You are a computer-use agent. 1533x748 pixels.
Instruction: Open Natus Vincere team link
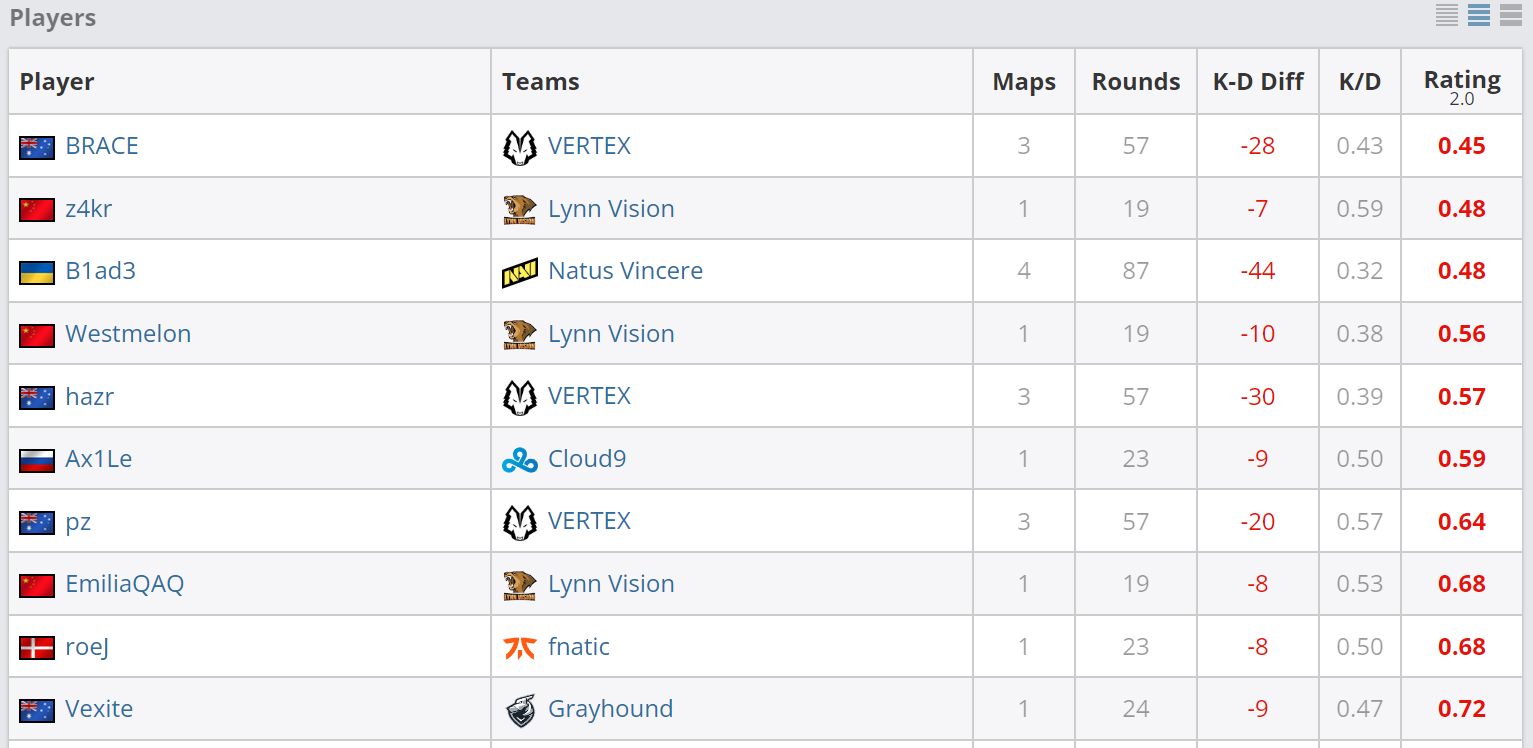click(625, 271)
